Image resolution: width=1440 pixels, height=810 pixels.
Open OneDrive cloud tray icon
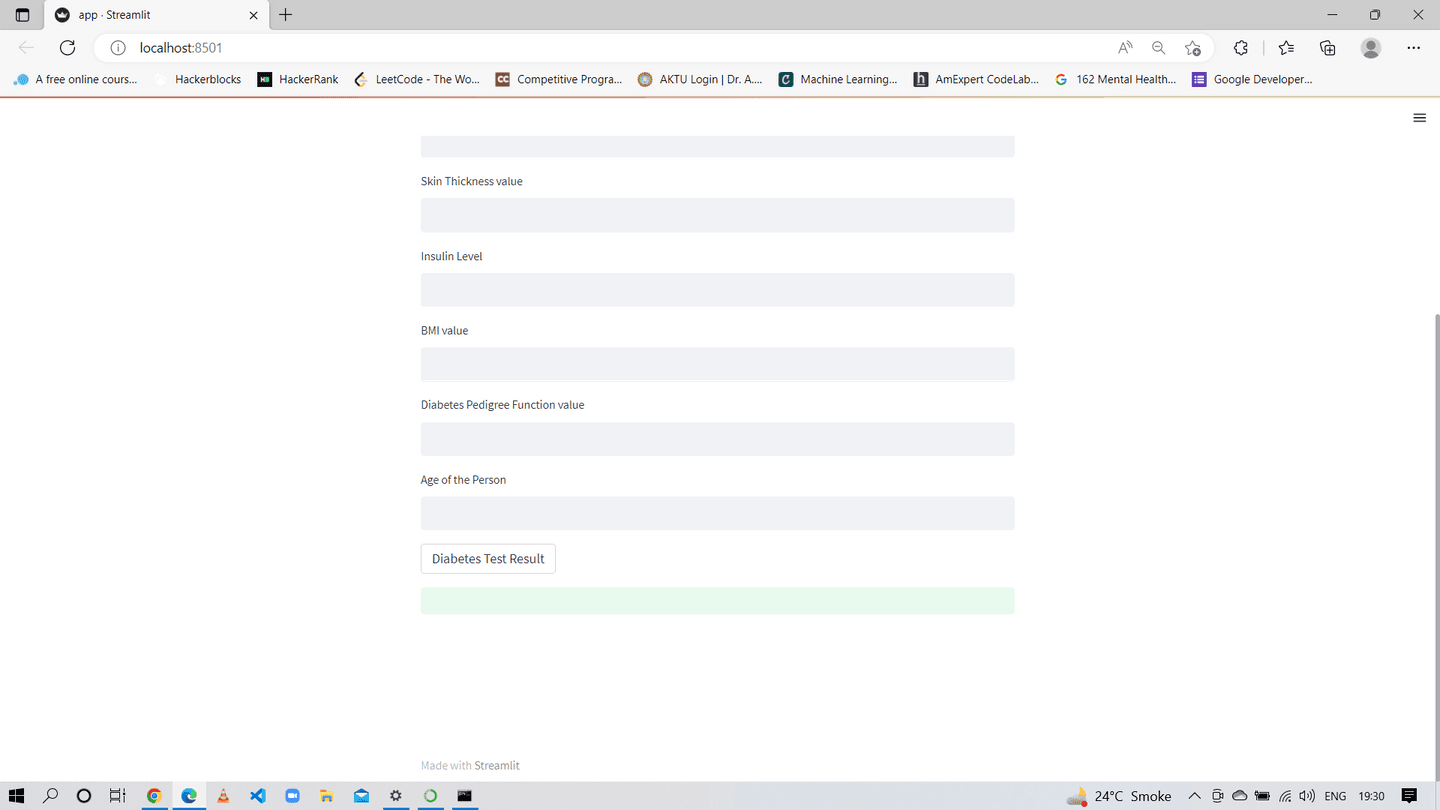pos(1239,796)
